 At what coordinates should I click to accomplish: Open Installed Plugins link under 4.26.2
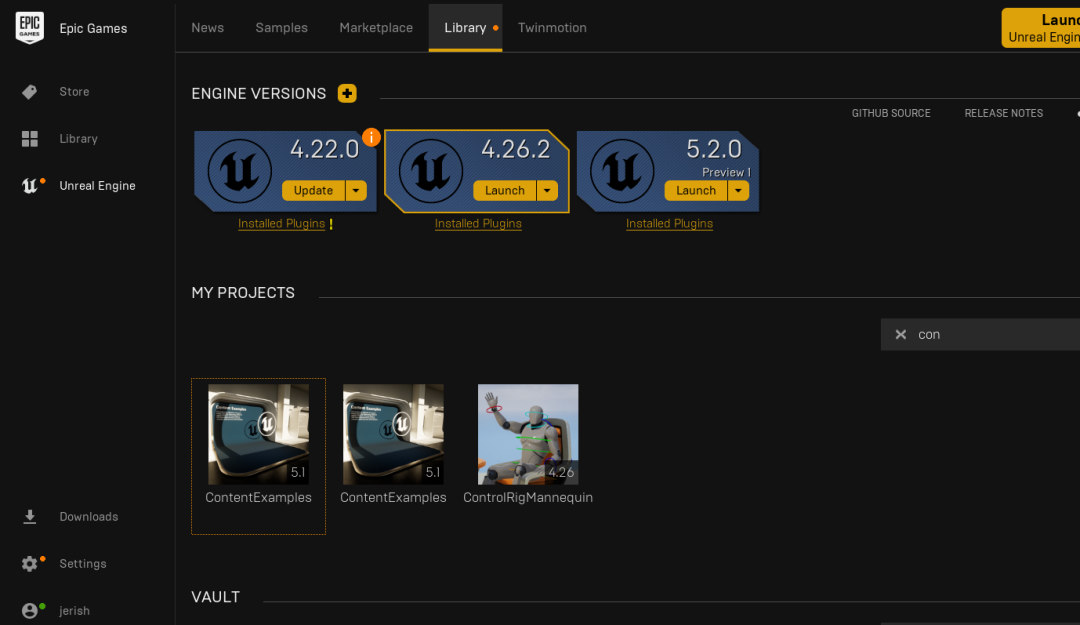pyautogui.click(x=478, y=224)
